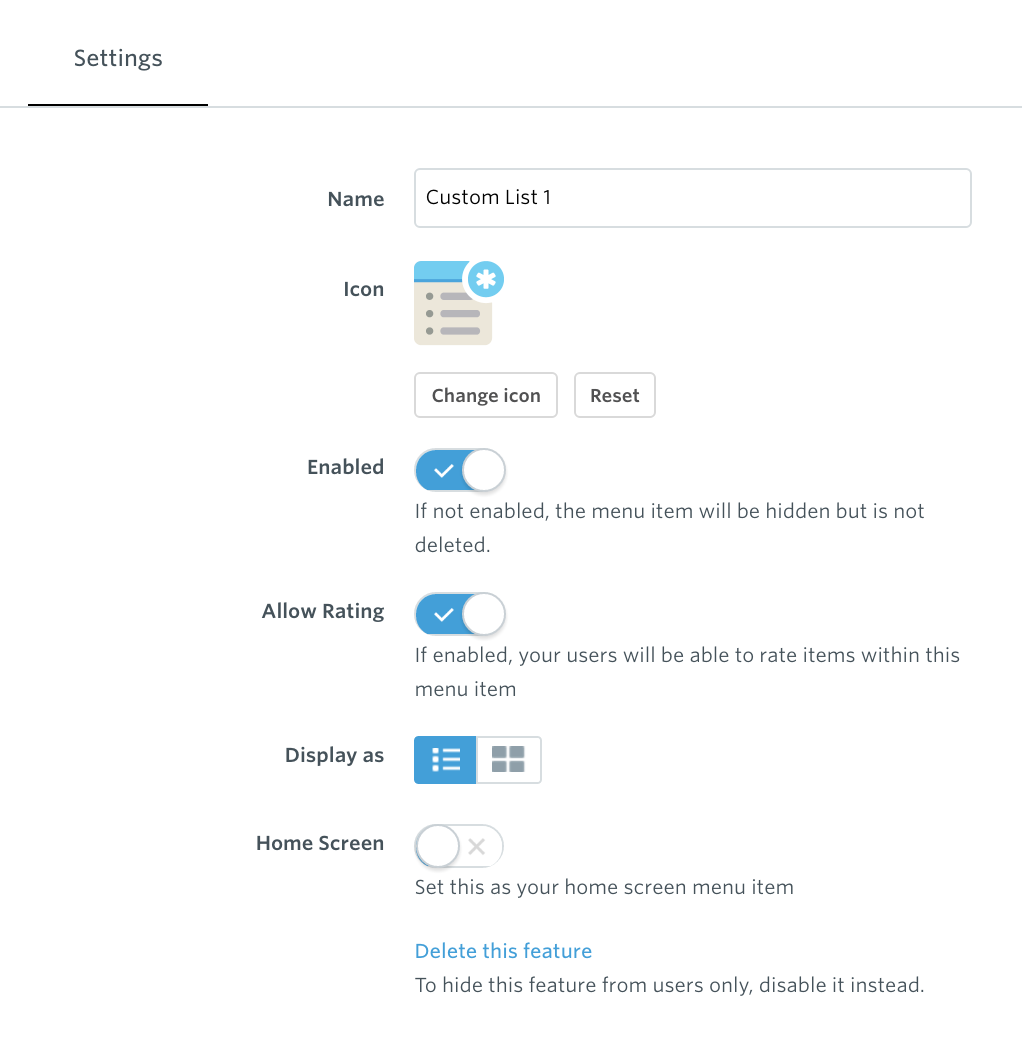Click the blue asterisk badge on icon
Viewport: 1022px width, 1048px height.
tap(486, 279)
